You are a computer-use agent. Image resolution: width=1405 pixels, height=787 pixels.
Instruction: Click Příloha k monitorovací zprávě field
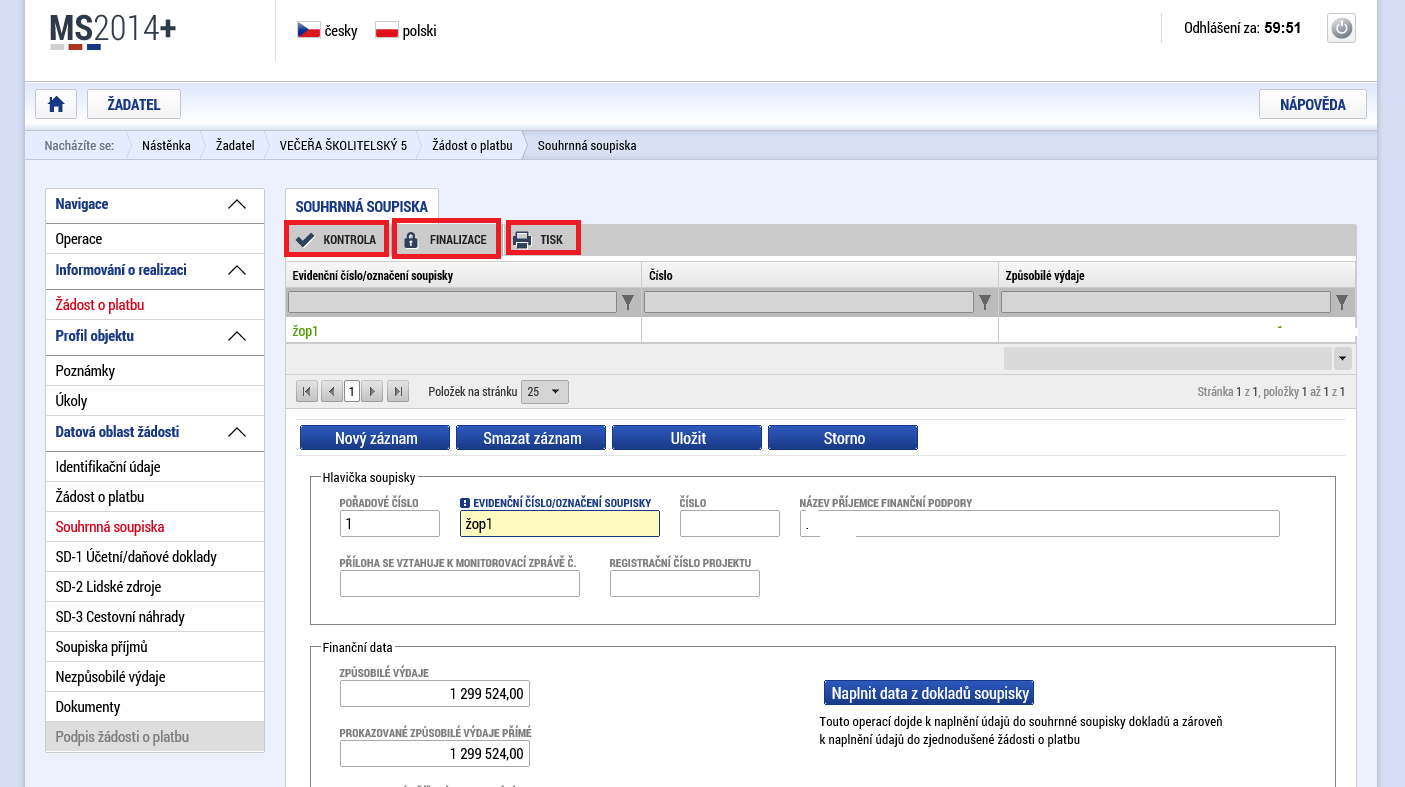click(x=460, y=584)
